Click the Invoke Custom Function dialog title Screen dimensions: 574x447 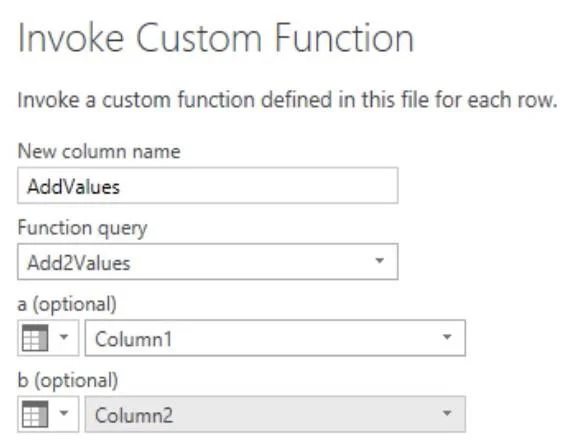click(216, 38)
